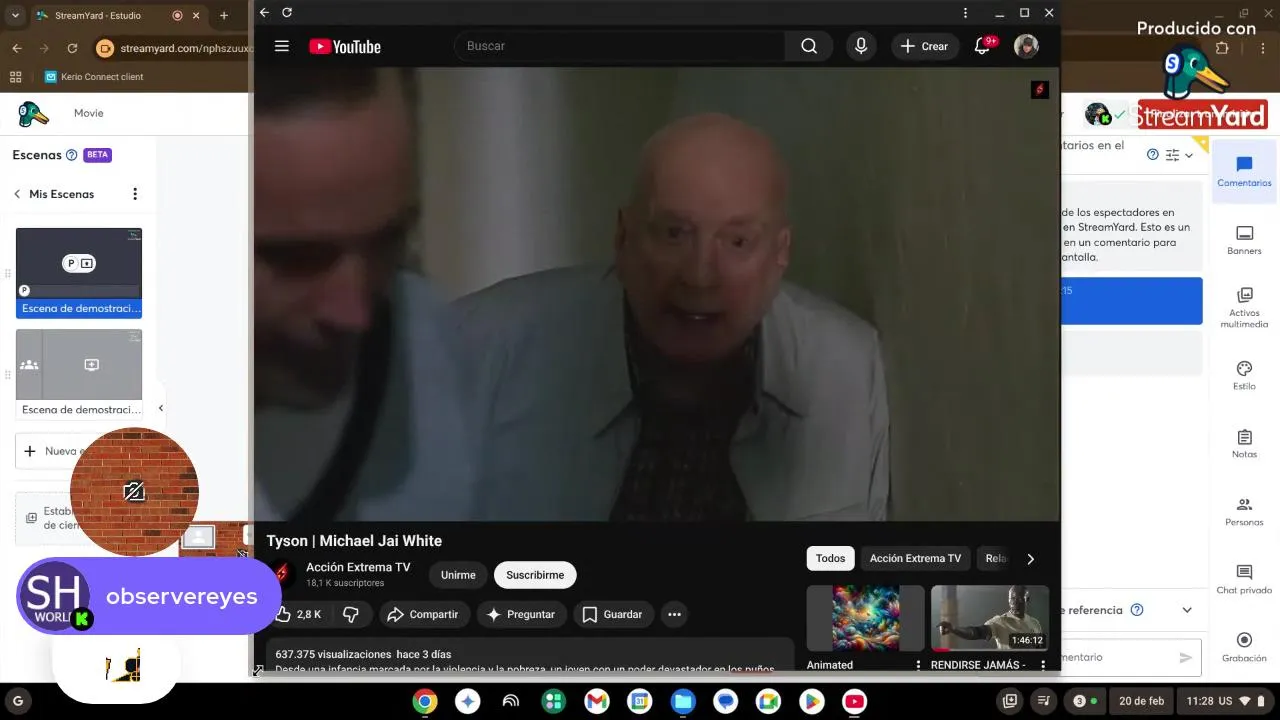1280x720 pixels.
Task: Click help icon next to referencia
Action: [x=1137, y=610]
